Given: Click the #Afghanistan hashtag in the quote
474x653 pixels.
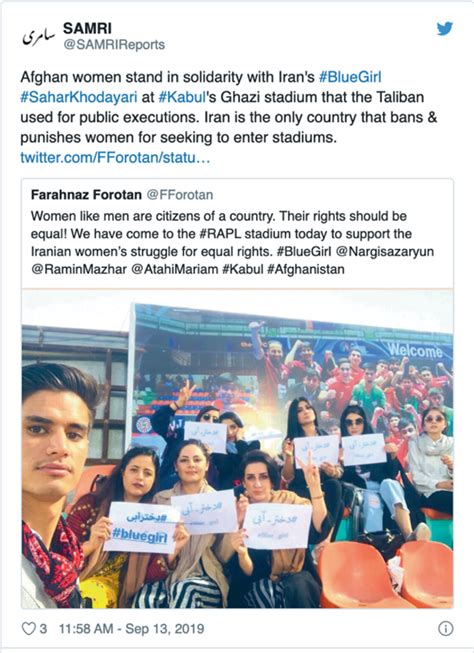Looking at the screenshot, I should pos(306,269).
